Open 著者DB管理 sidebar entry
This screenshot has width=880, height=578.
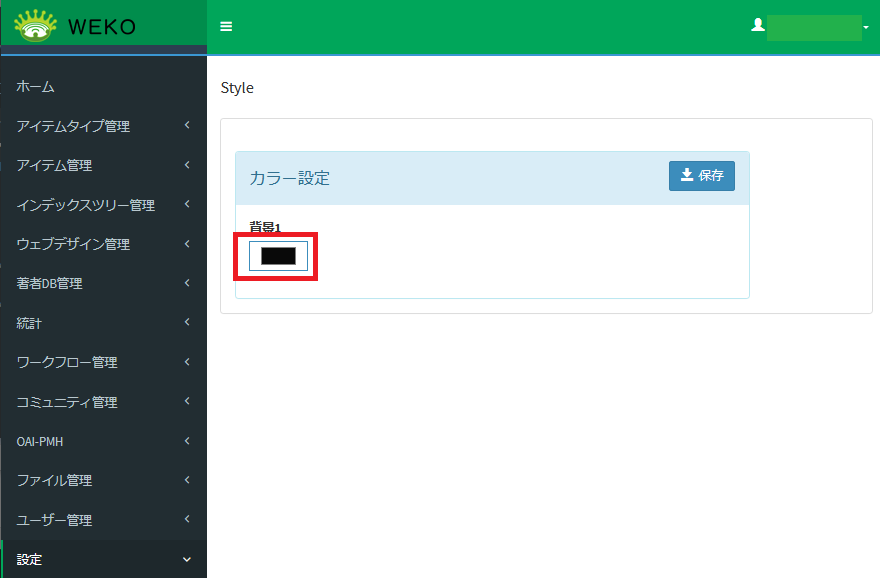tap(49, 284)
